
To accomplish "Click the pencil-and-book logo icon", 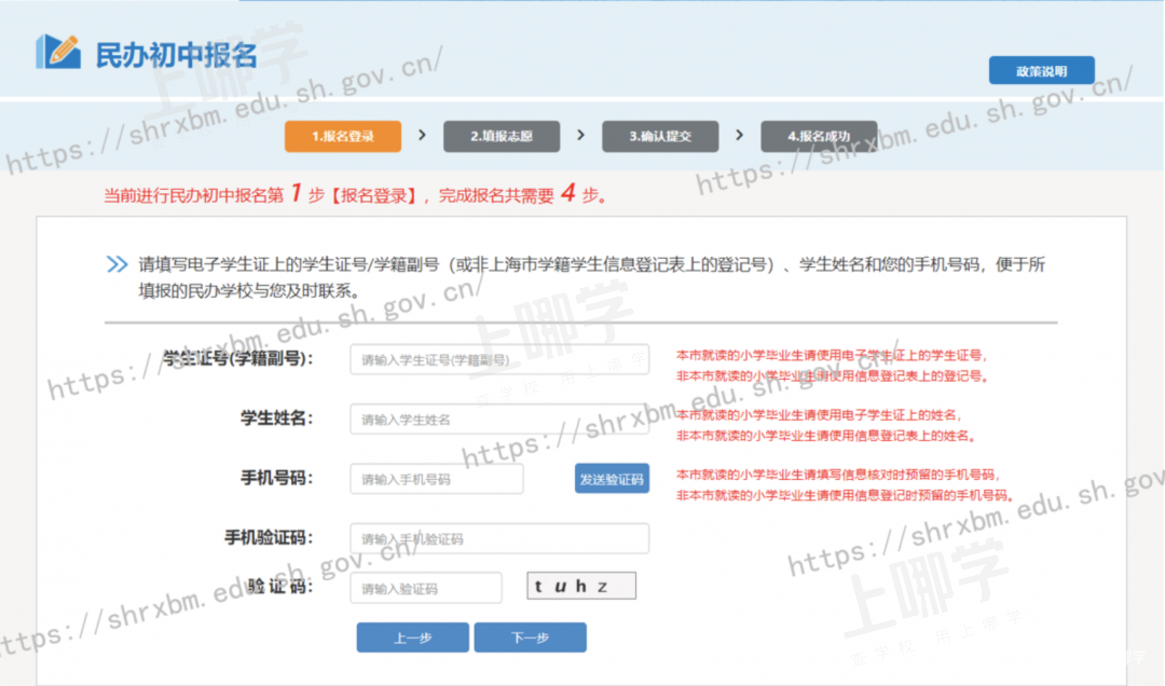I will pyautogui.click(x=57, y=52).
